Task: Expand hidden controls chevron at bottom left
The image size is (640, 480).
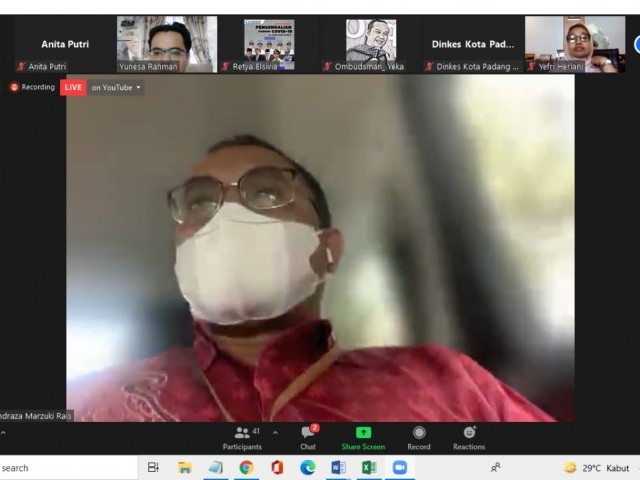Action: tap(3, 433)
